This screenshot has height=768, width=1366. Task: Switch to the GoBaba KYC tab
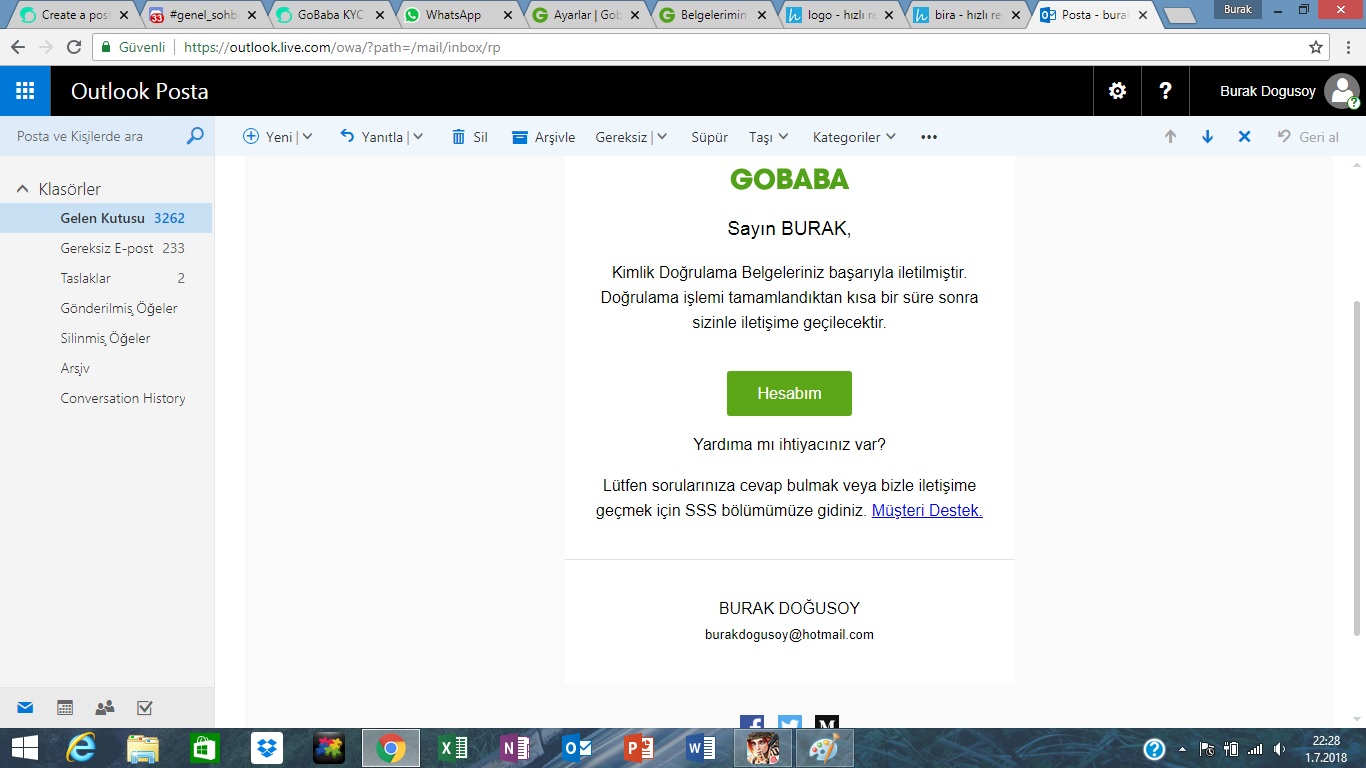click(x=330, y=15)
